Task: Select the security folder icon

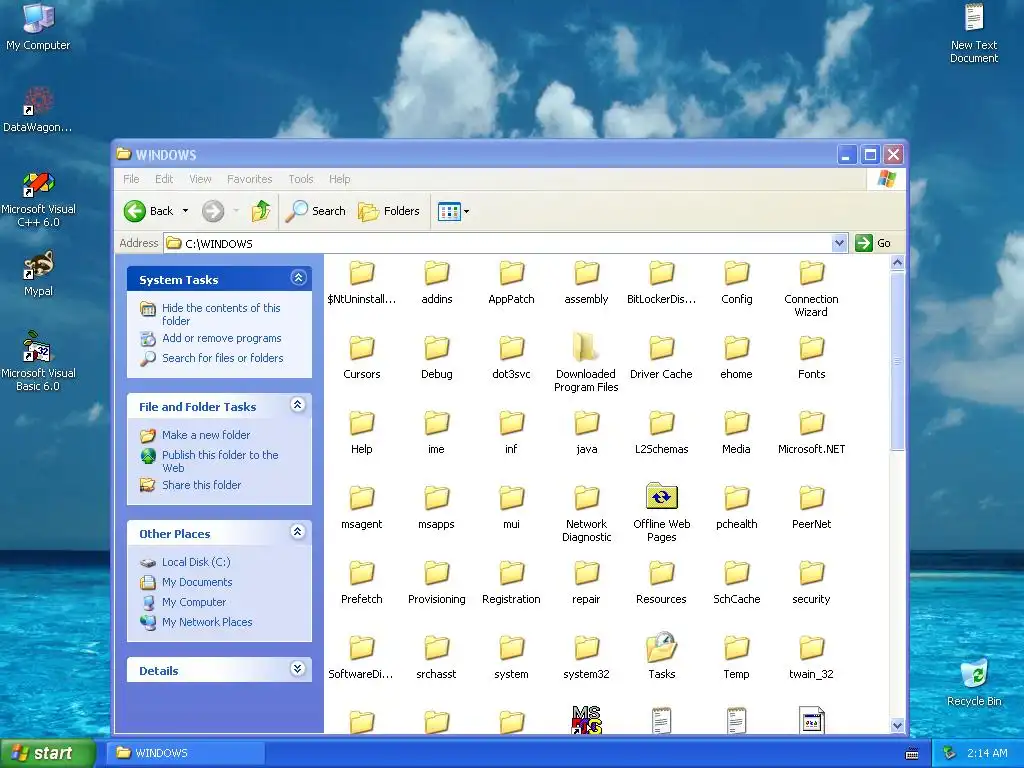Action: click(x=811, y=572)
